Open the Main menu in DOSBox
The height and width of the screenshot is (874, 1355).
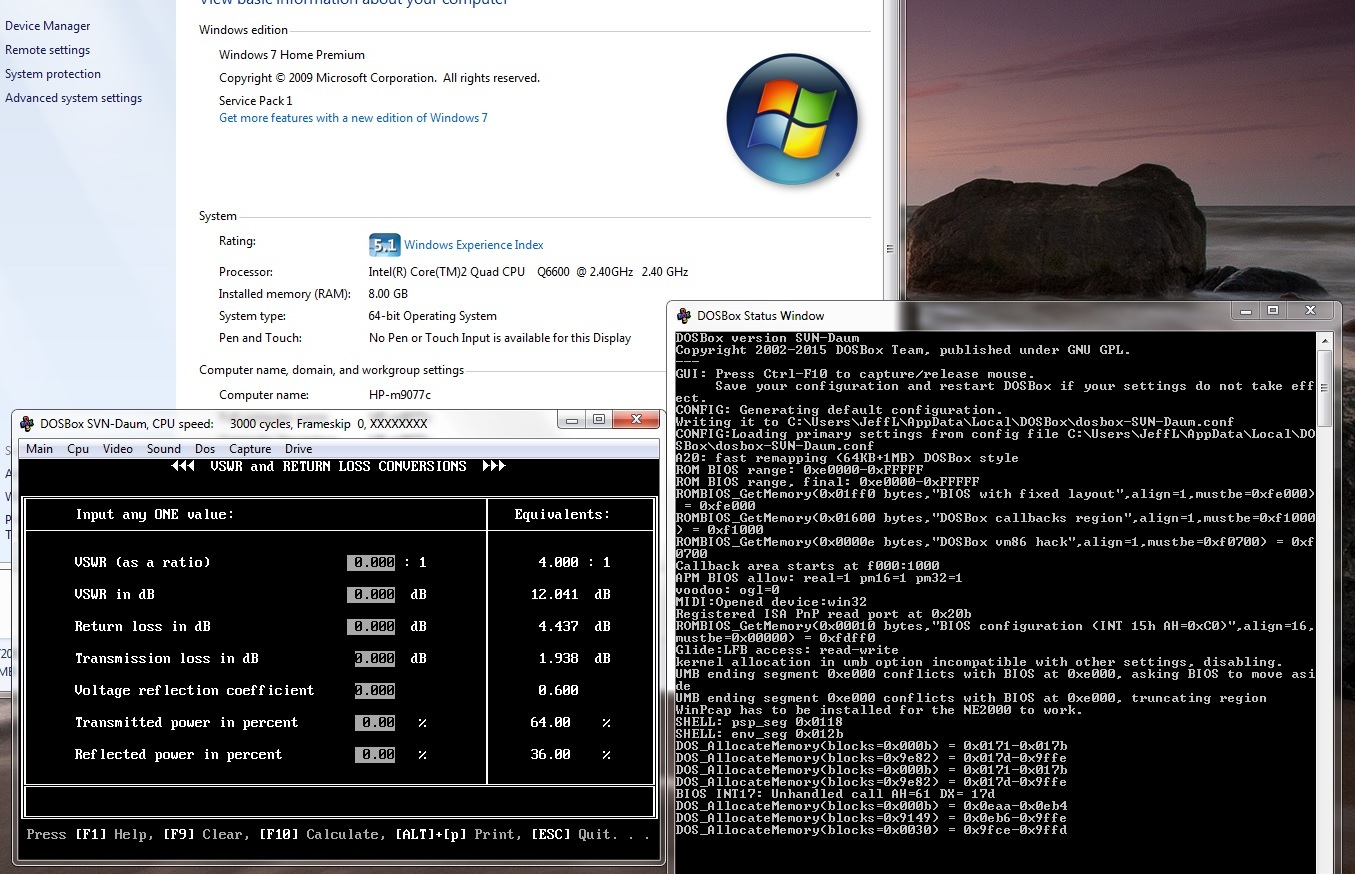pos(40,449)
